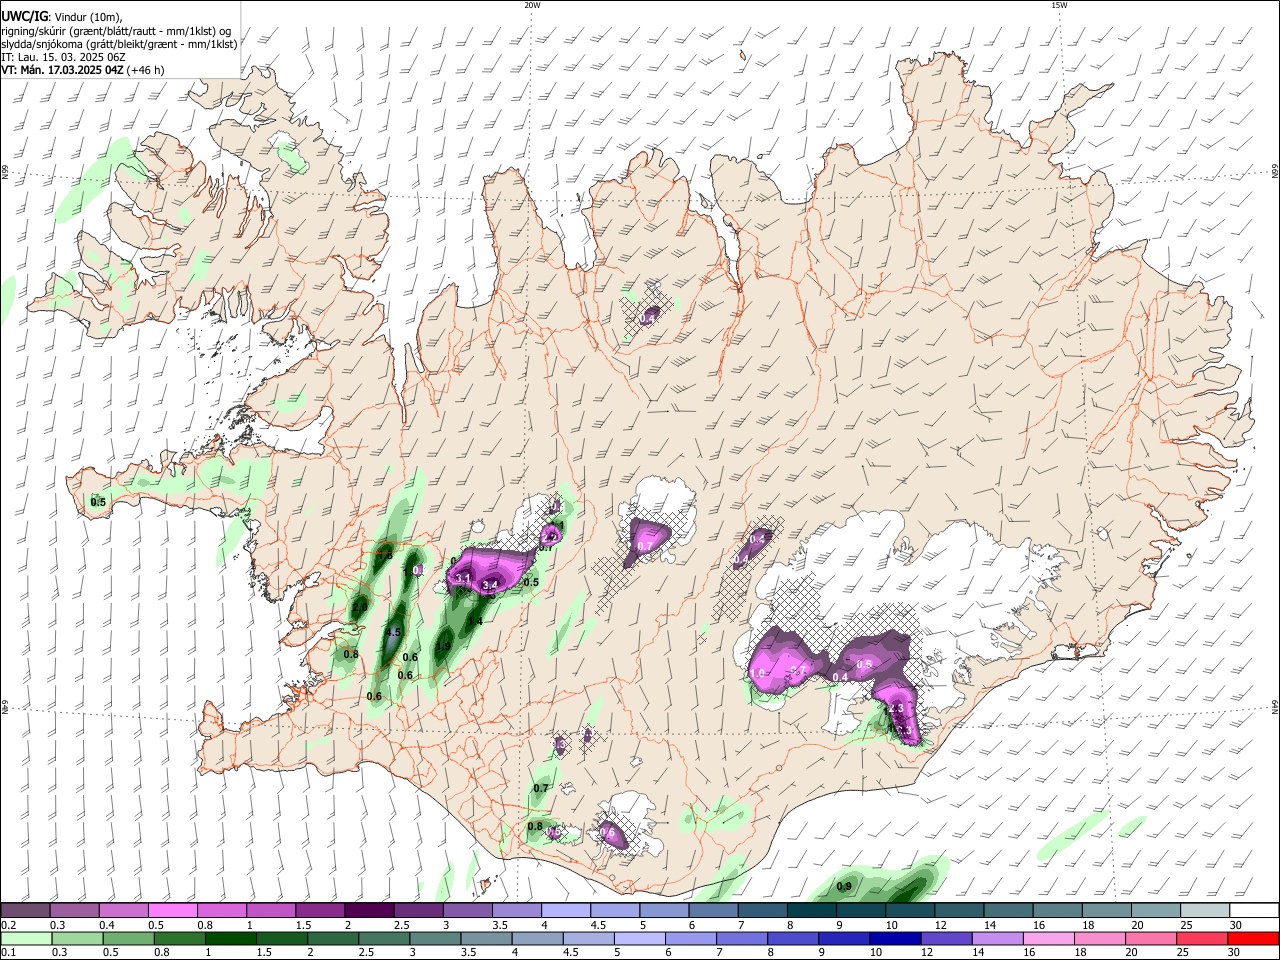Screen dimensions: 1280x960
Task: Click the lilac lower legend swatch between 14 and 16
Action: point(998,938)
